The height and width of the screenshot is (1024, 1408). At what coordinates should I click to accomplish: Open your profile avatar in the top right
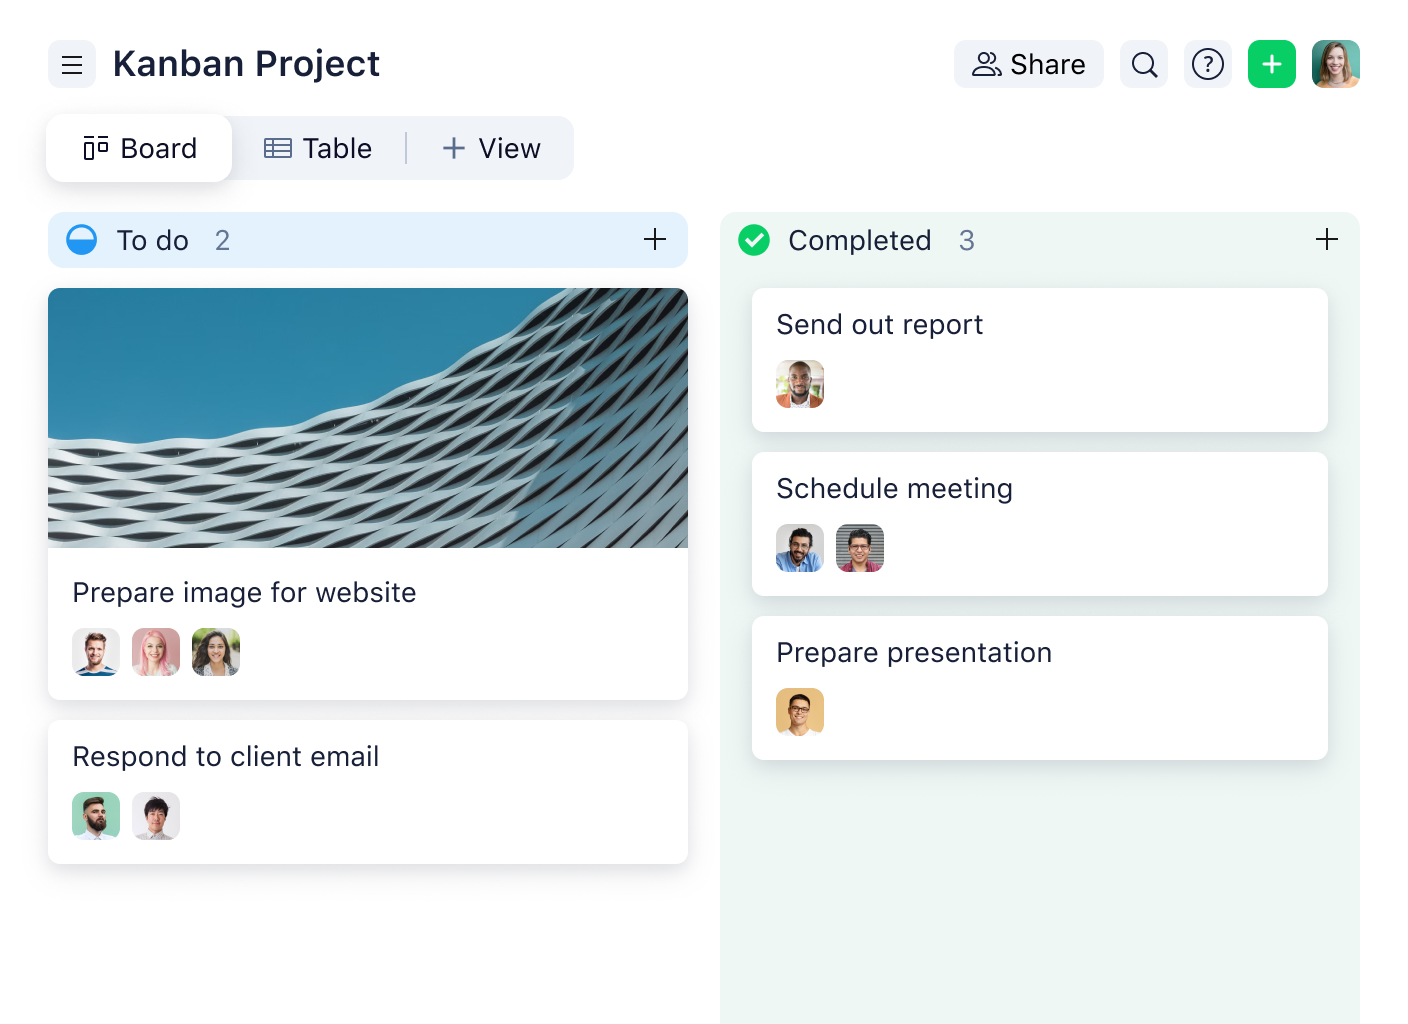click(x=1336, y=64)
